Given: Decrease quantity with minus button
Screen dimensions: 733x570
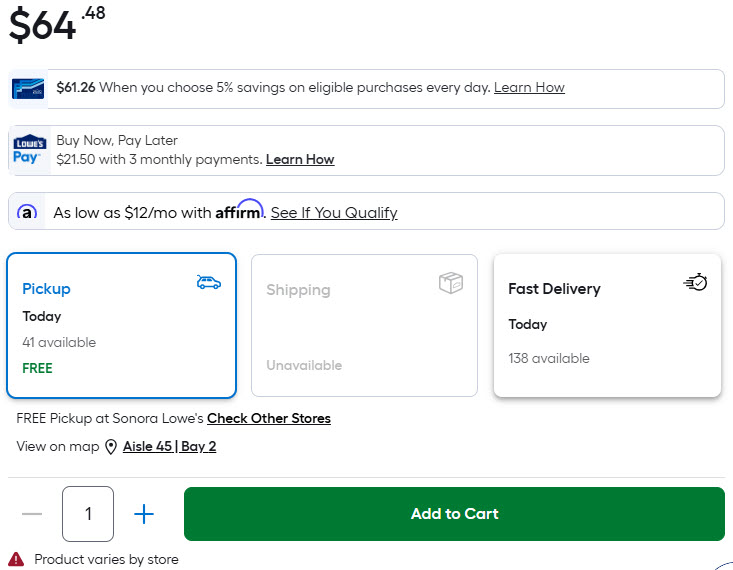Looking at the screenshot, I should coord(32,514).
